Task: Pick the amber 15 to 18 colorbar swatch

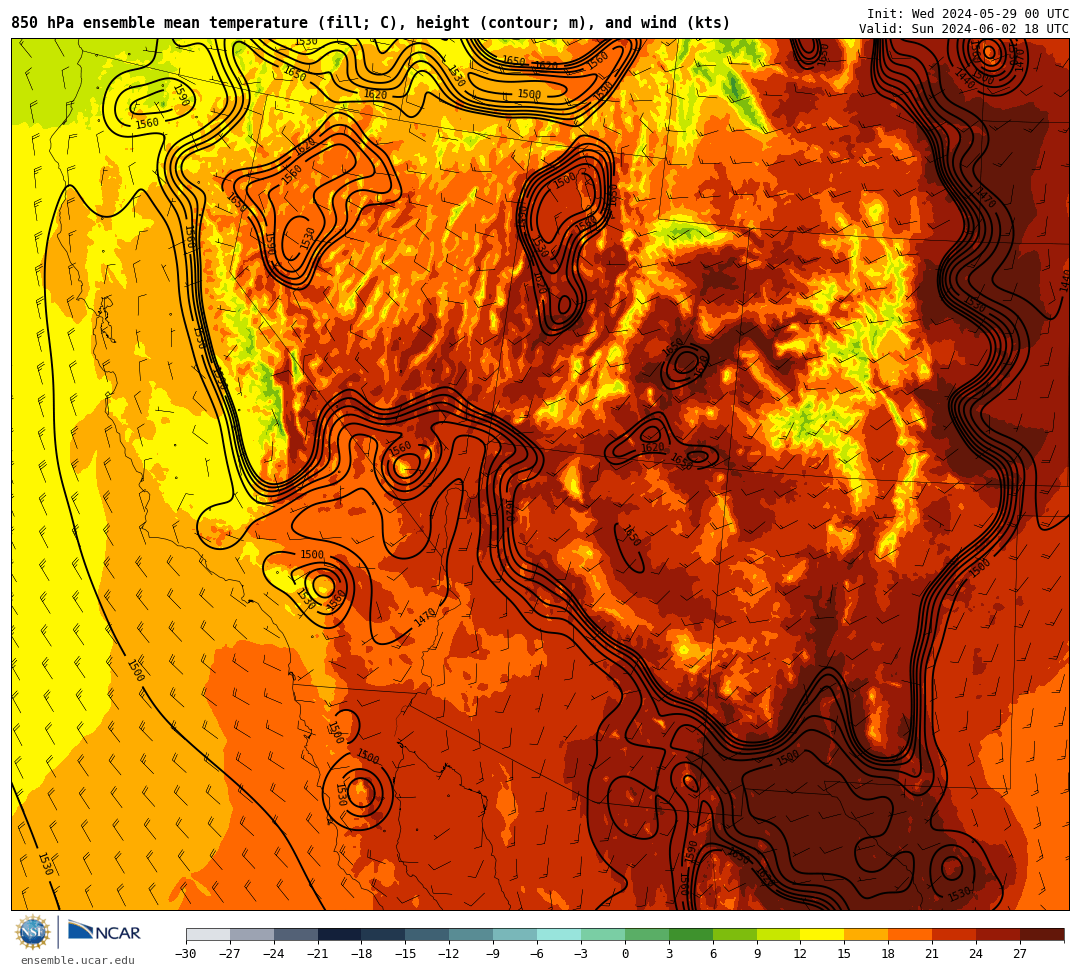Action: click(x=866, y=934)
